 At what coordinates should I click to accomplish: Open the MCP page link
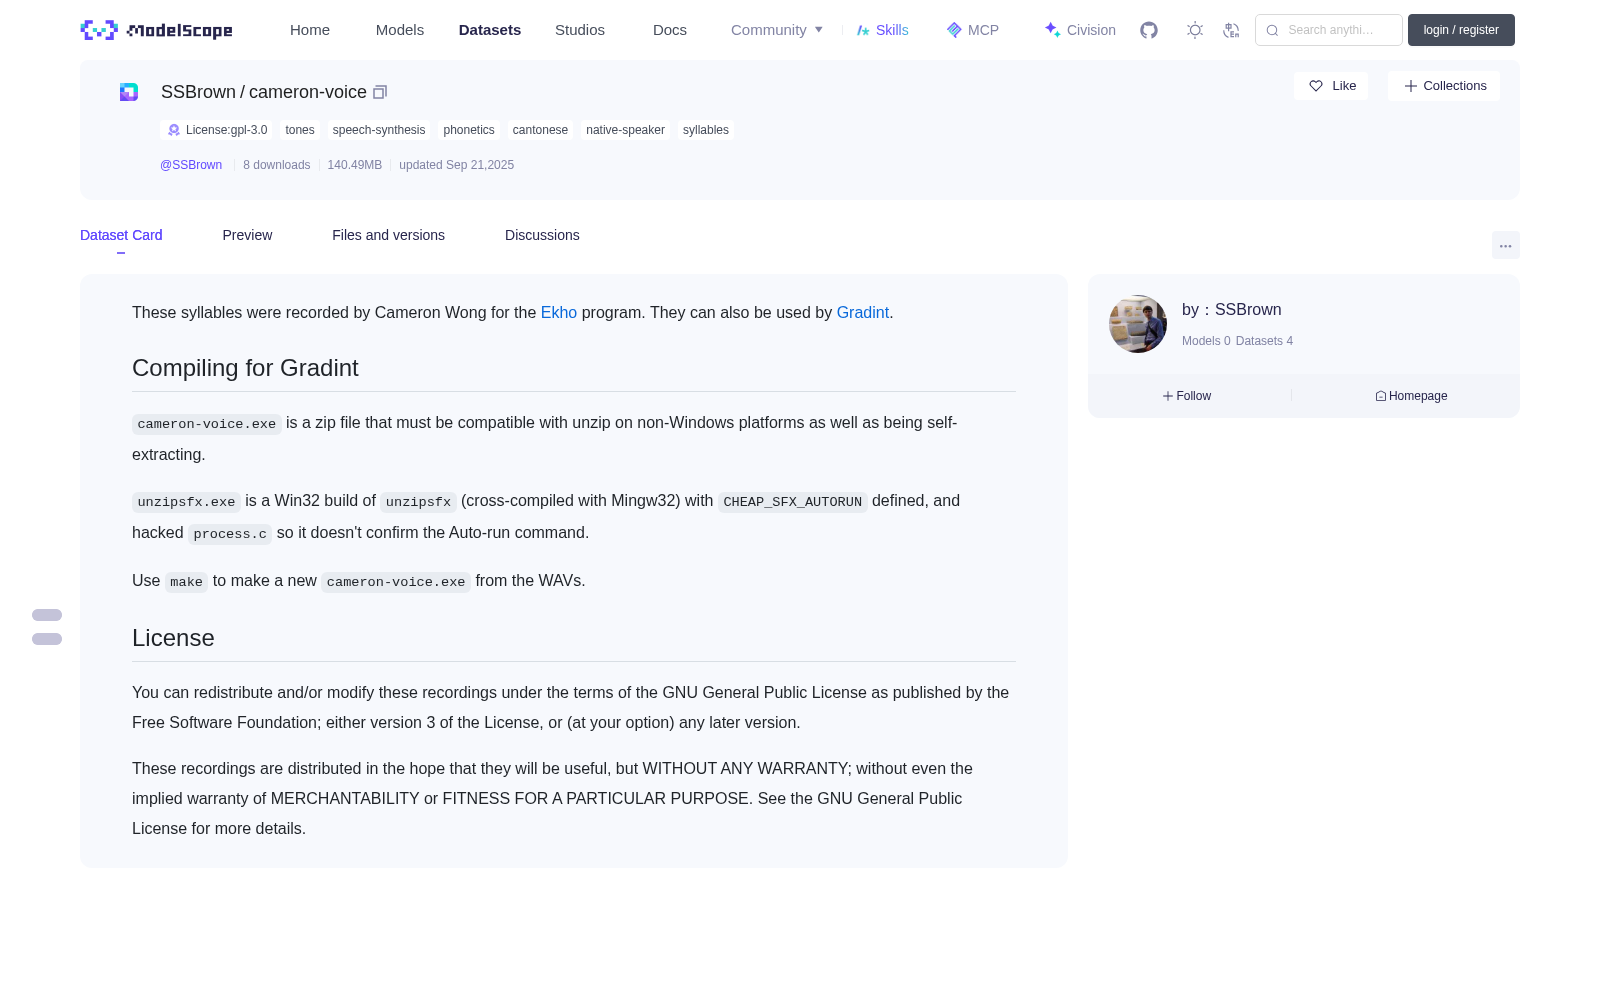983,30
